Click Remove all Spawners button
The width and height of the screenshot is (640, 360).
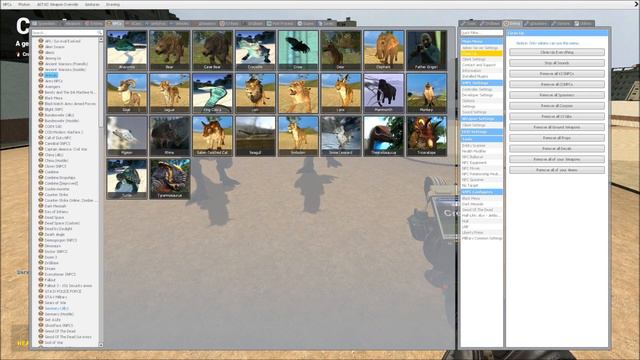(x=557, y=95)
